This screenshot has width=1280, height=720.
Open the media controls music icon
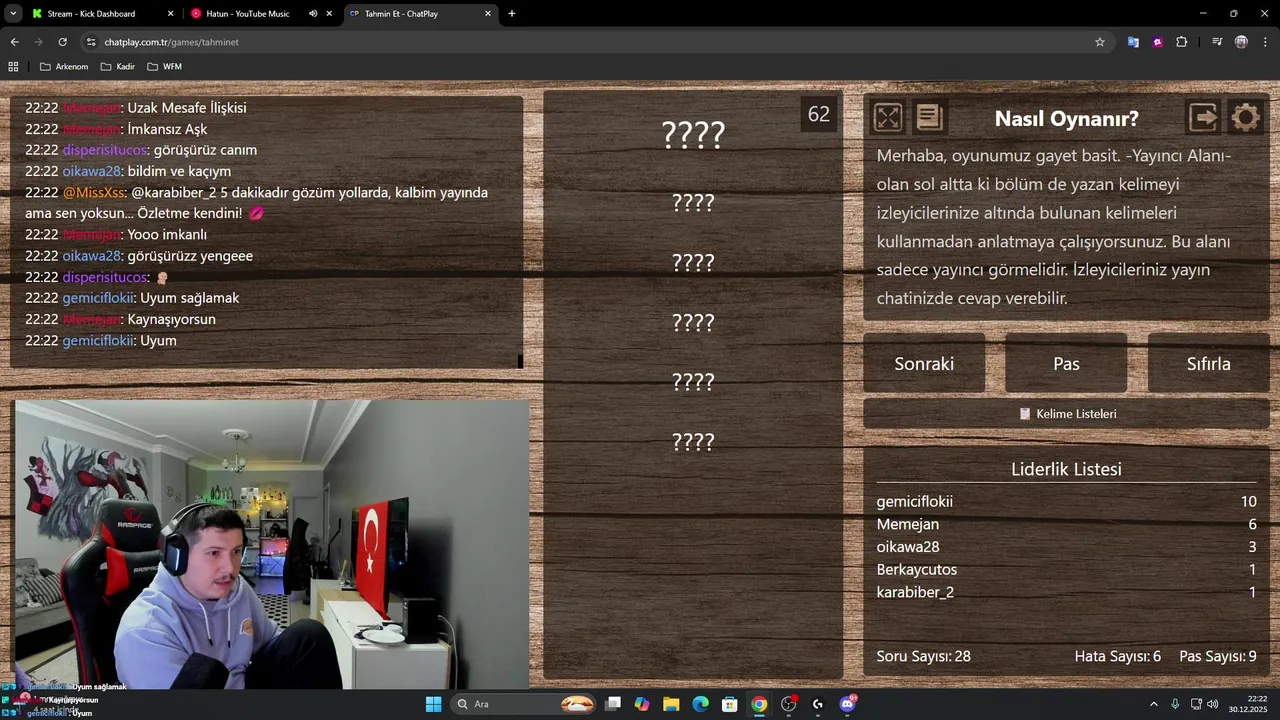[1217, 42]
